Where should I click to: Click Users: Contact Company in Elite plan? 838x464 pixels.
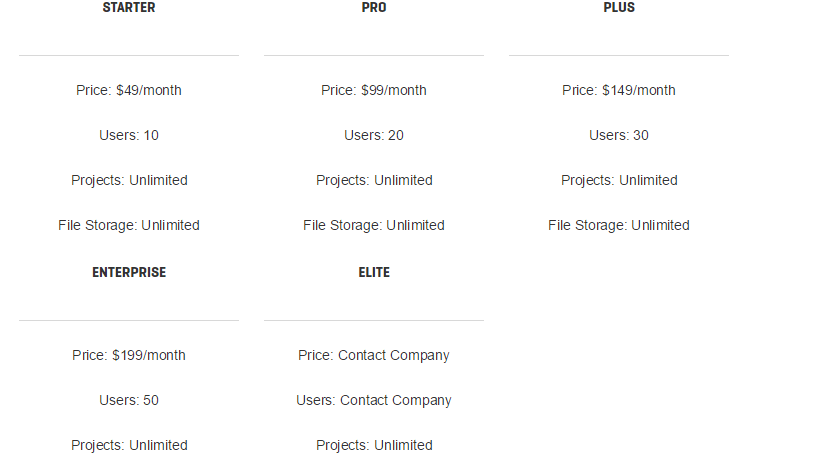374,400
